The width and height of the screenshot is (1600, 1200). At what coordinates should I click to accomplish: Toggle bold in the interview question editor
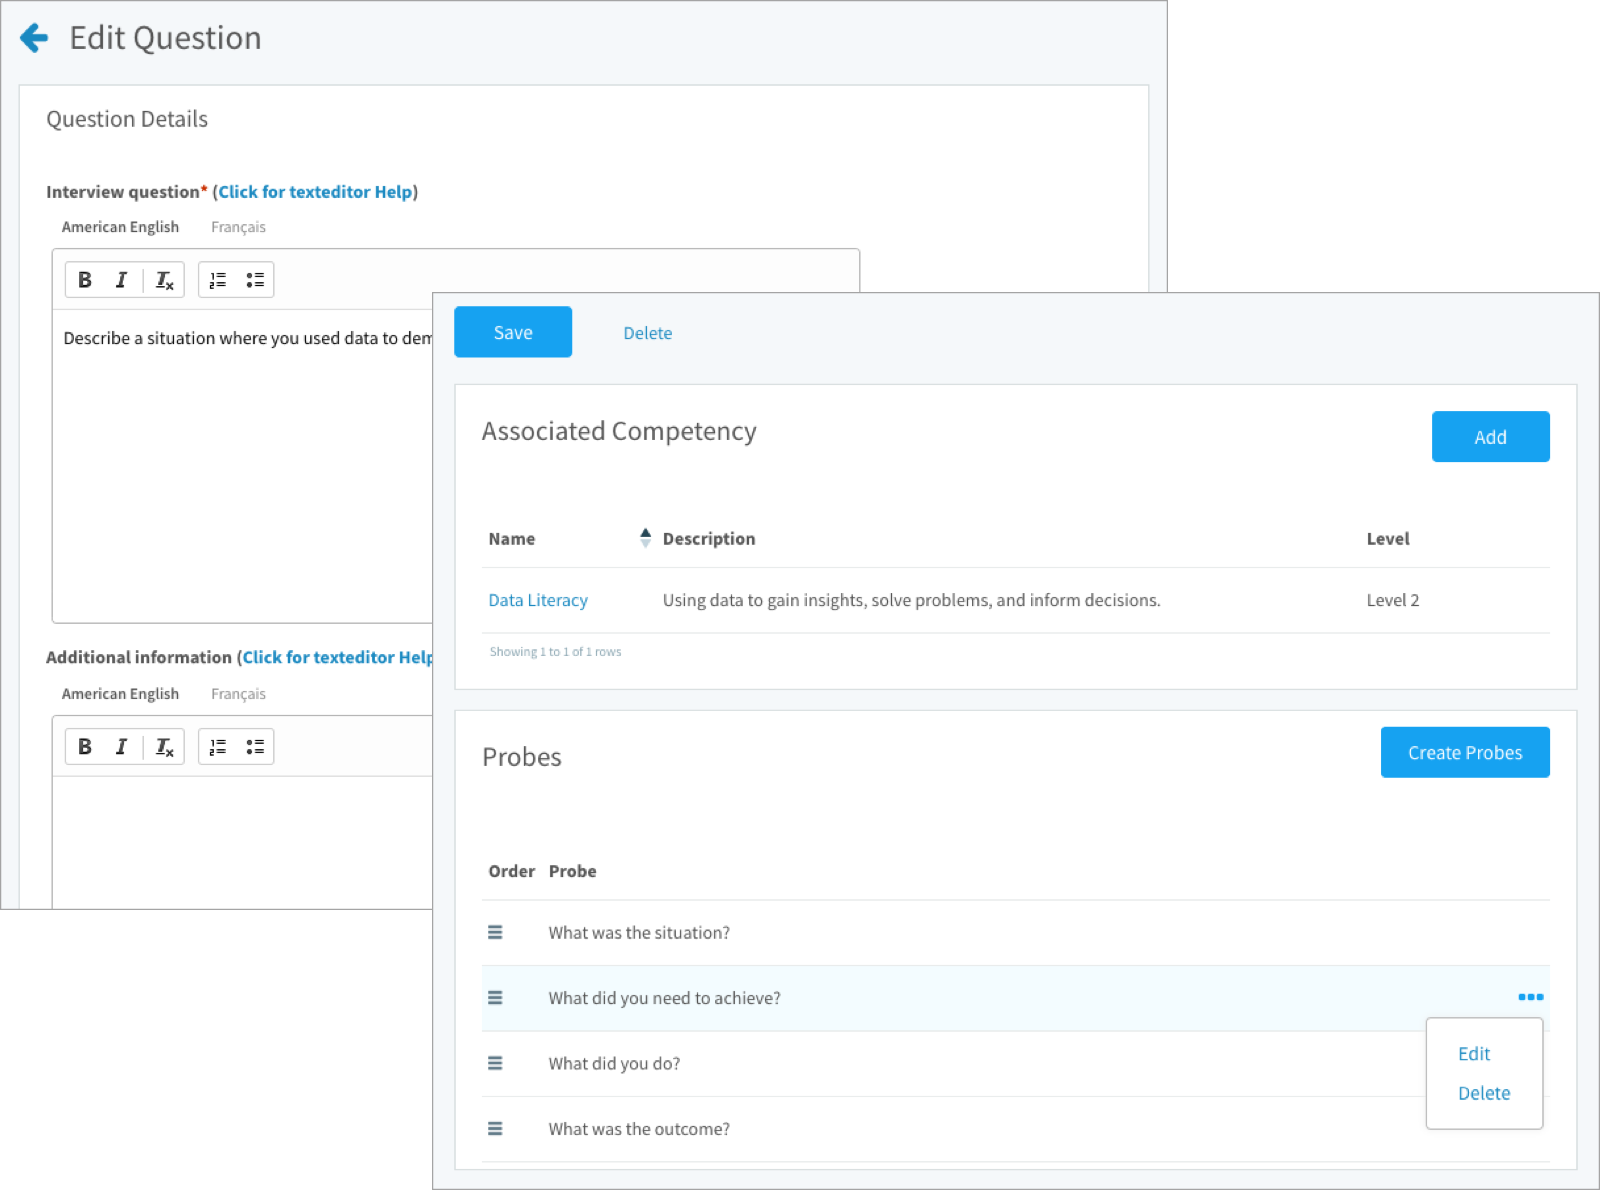click(x=85, y=280)
